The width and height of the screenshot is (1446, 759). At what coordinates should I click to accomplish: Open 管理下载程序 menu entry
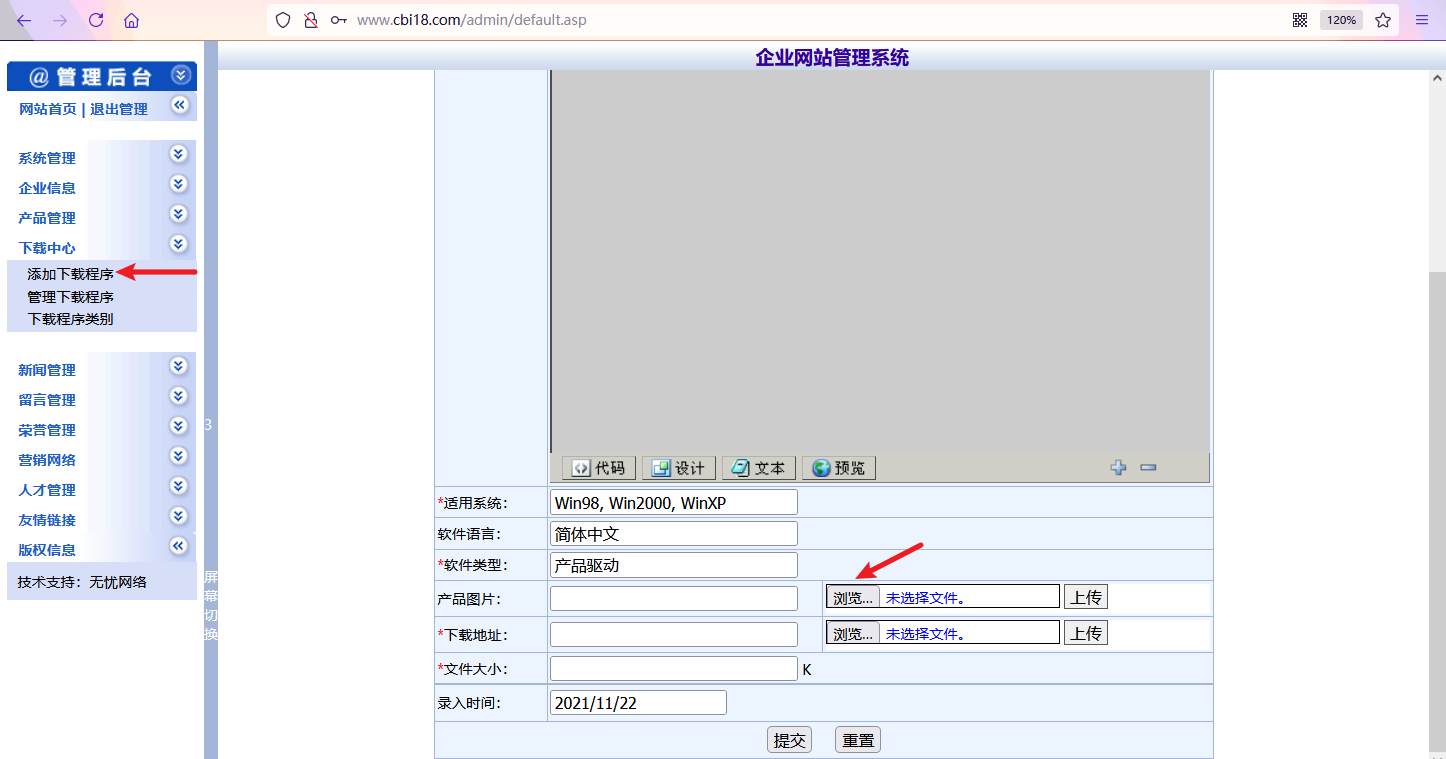[x=70, y=297]
